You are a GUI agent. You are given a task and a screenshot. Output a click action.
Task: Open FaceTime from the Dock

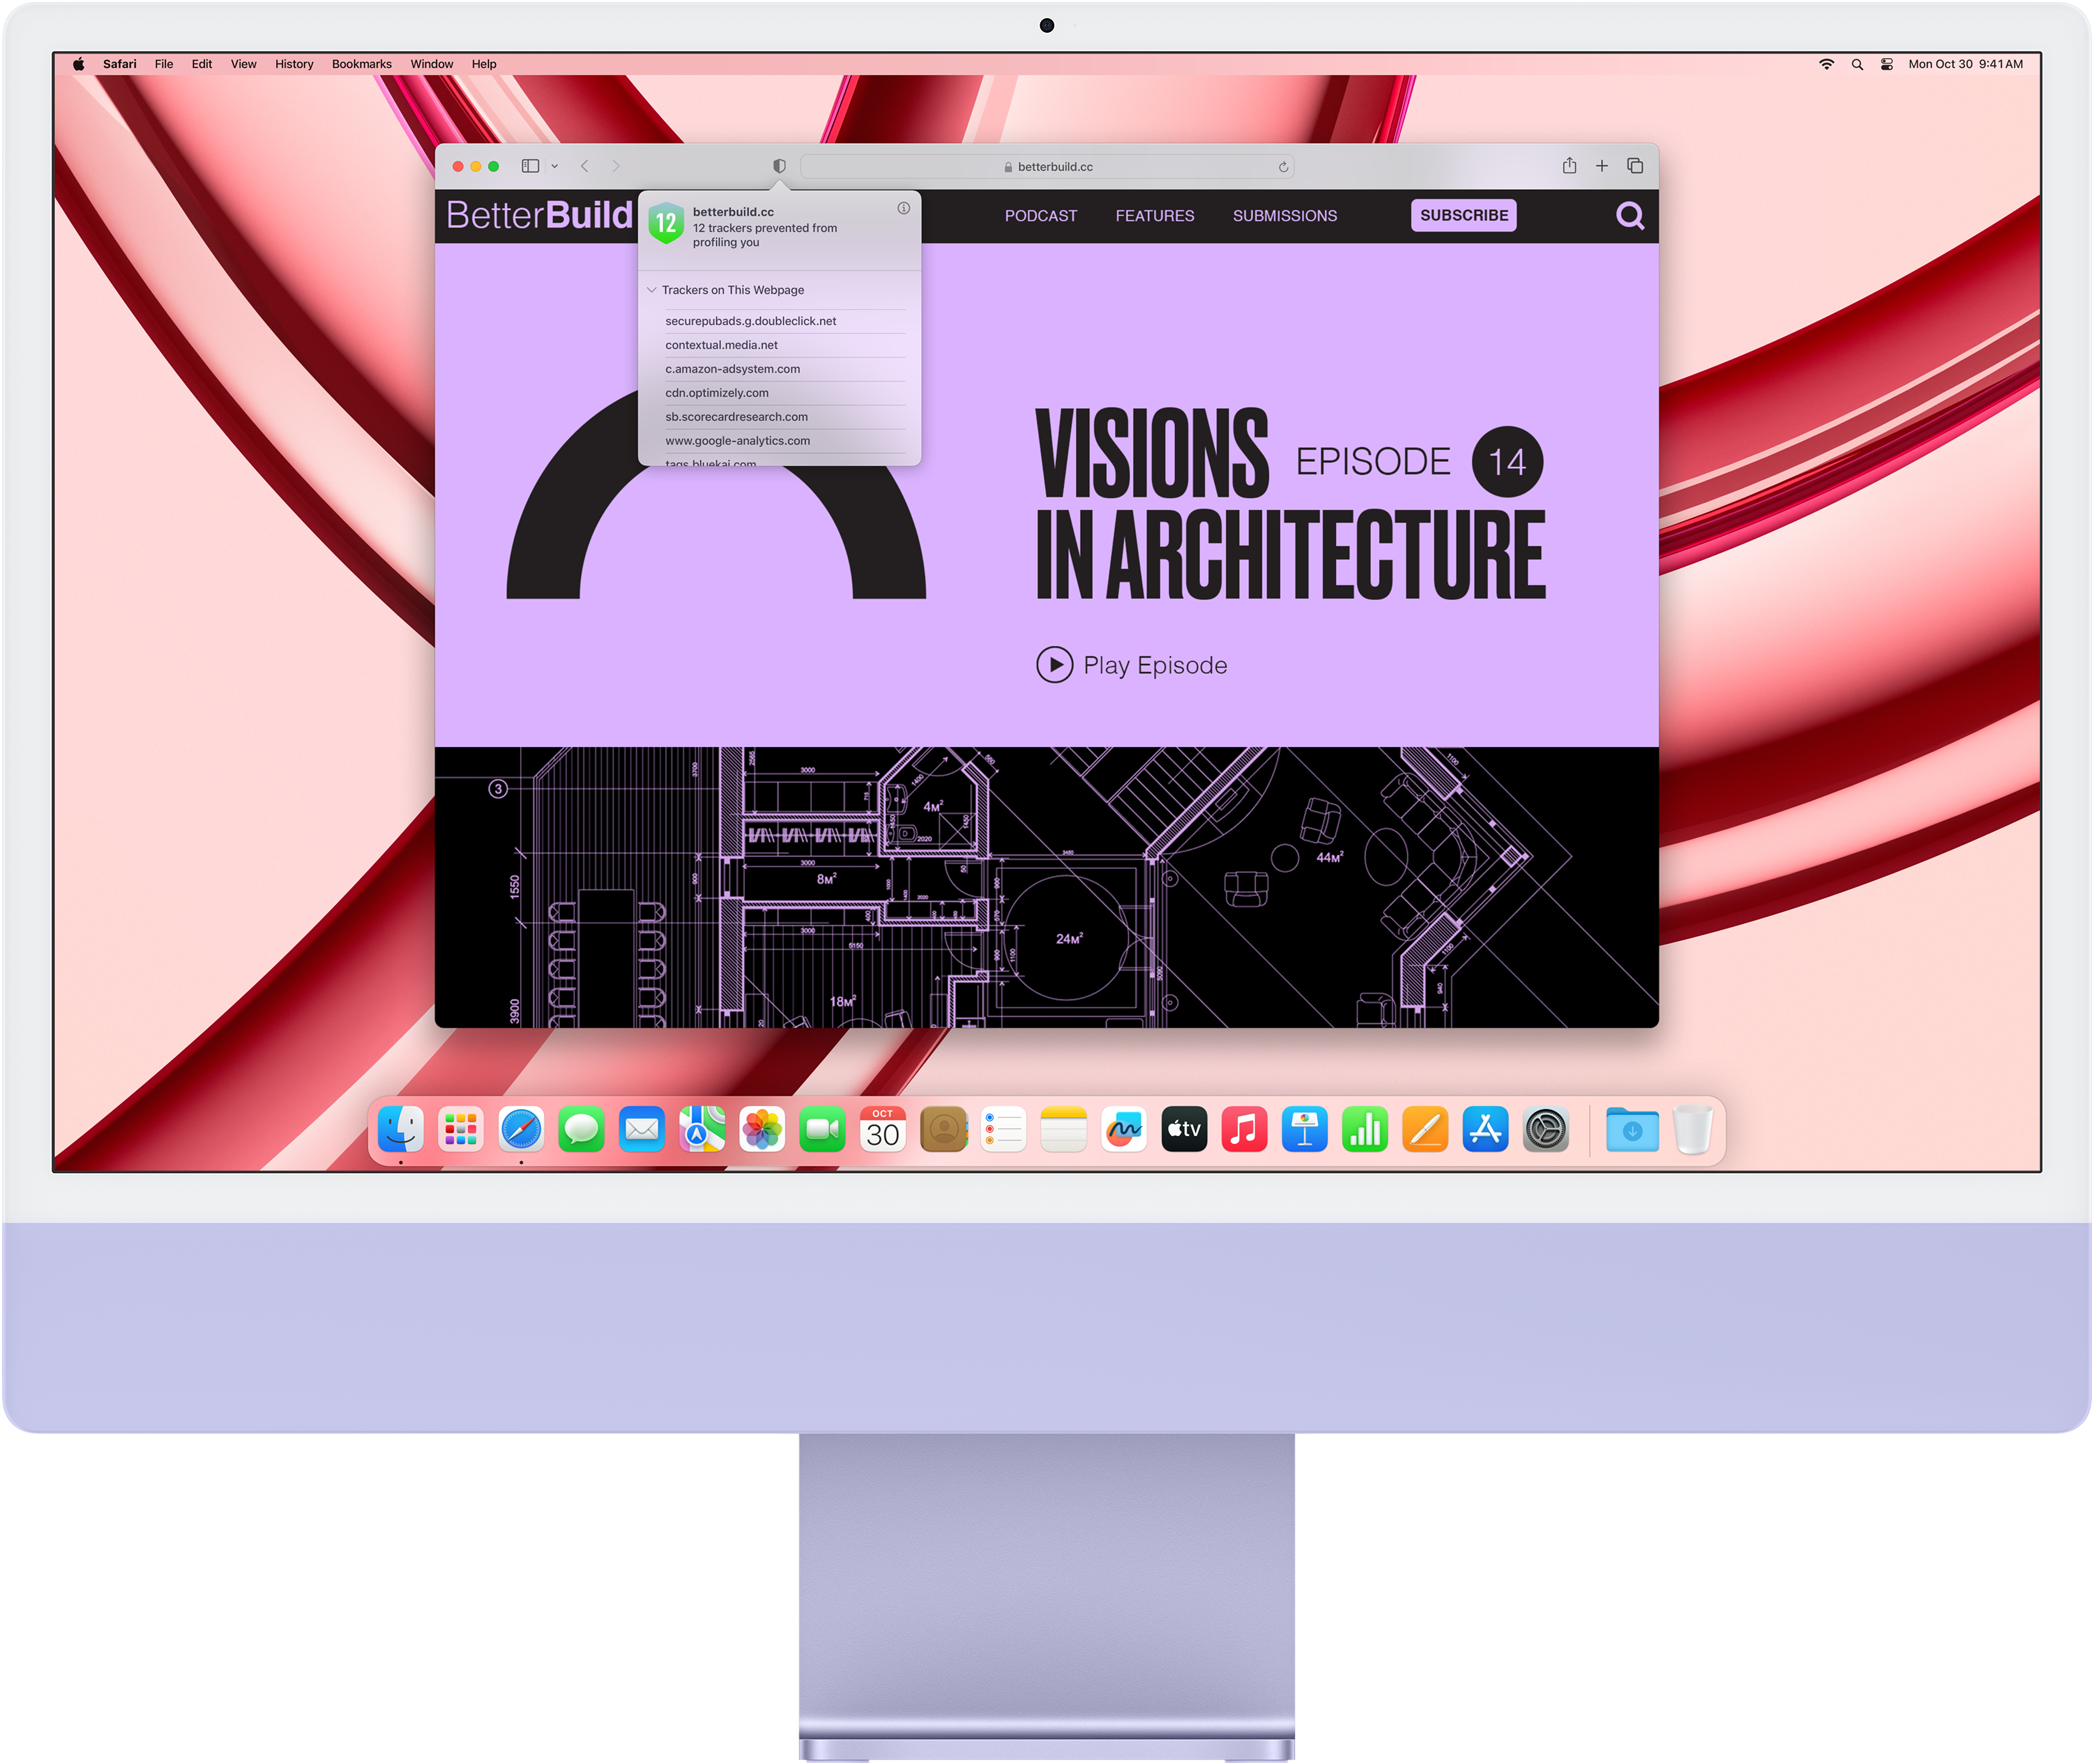click(x=822, y=1130)
